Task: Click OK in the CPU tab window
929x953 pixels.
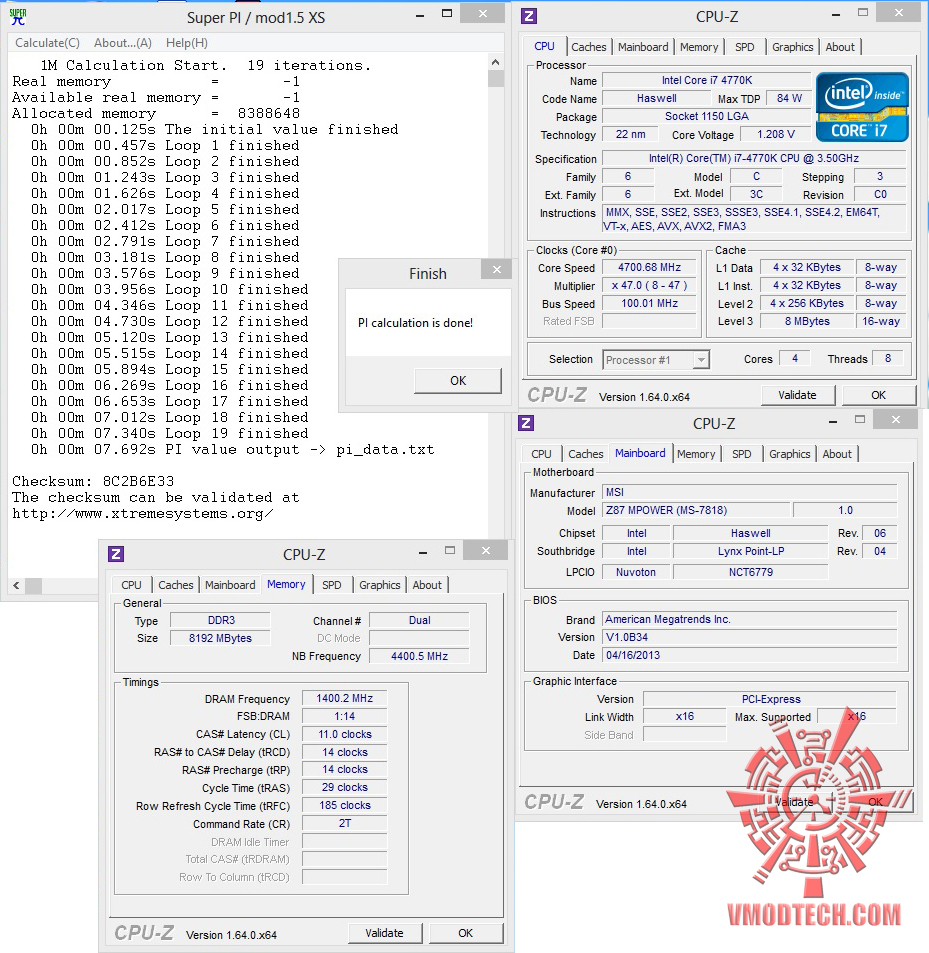Action: click(x=878, y=395)
